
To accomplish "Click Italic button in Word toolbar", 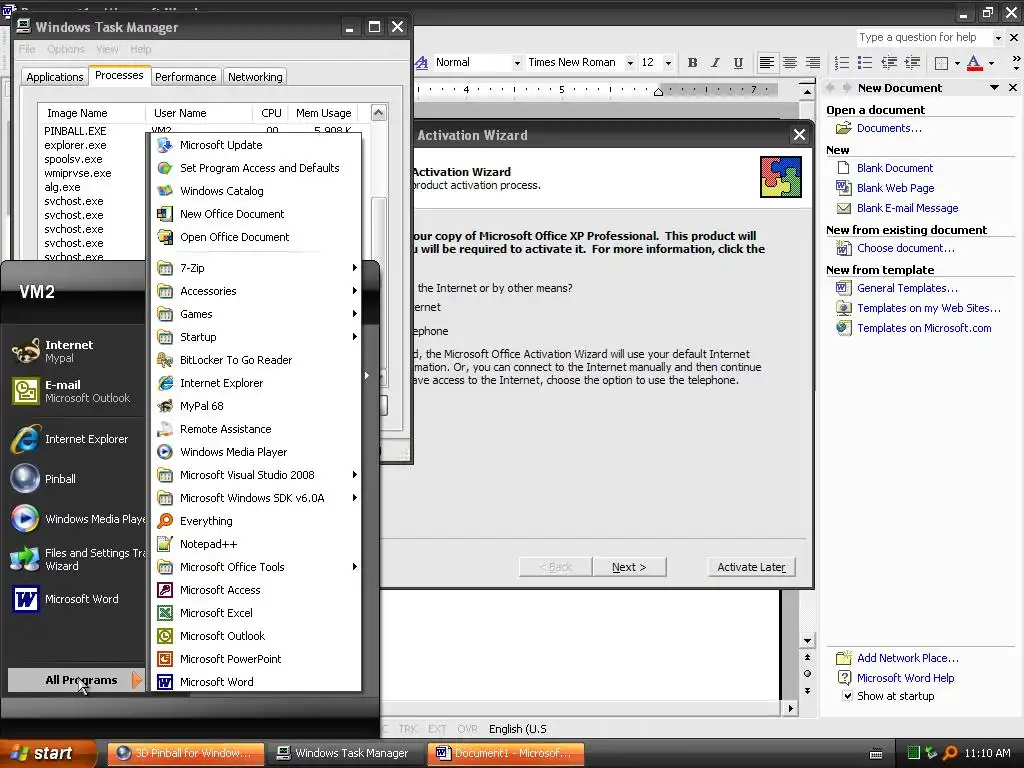I will 715,63.
